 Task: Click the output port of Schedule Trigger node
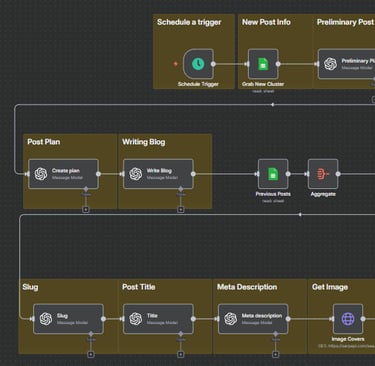(x=213, y=64)
